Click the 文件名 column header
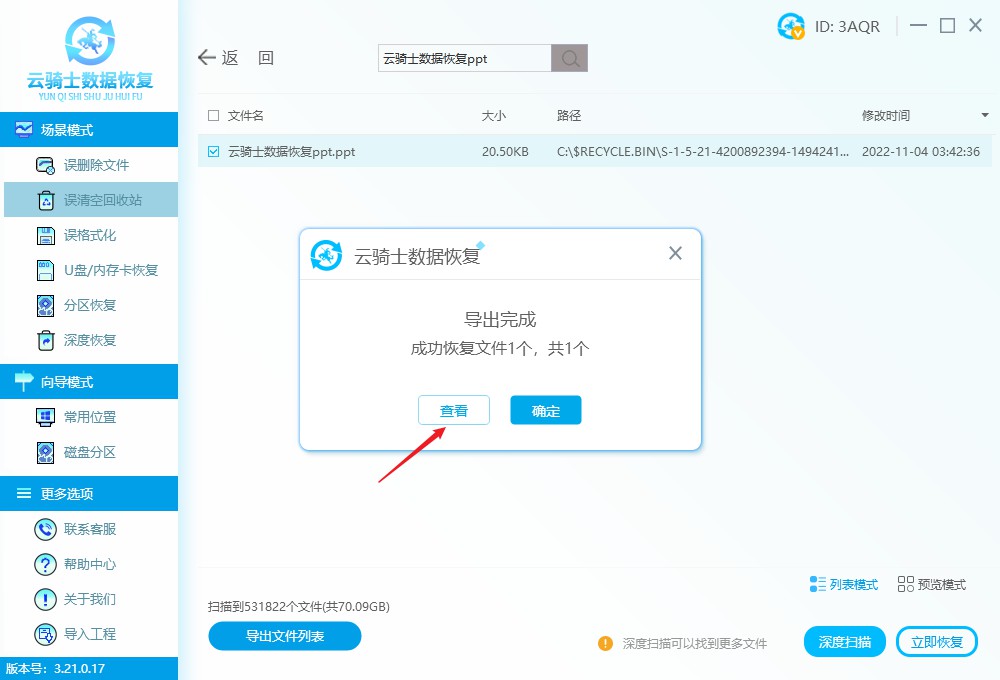This screenshot has width=1000, height=680. (x=246, y=115)
